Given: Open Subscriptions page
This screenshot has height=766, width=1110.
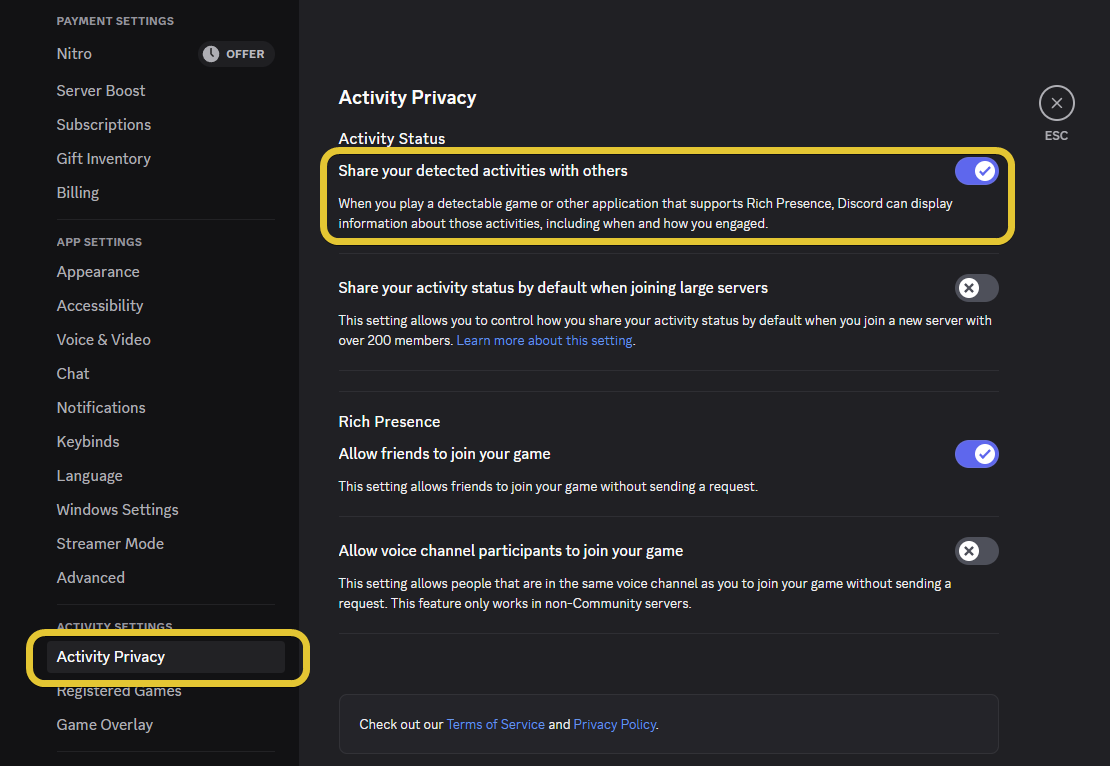Looking at the screenshot, I should [103, 125].
